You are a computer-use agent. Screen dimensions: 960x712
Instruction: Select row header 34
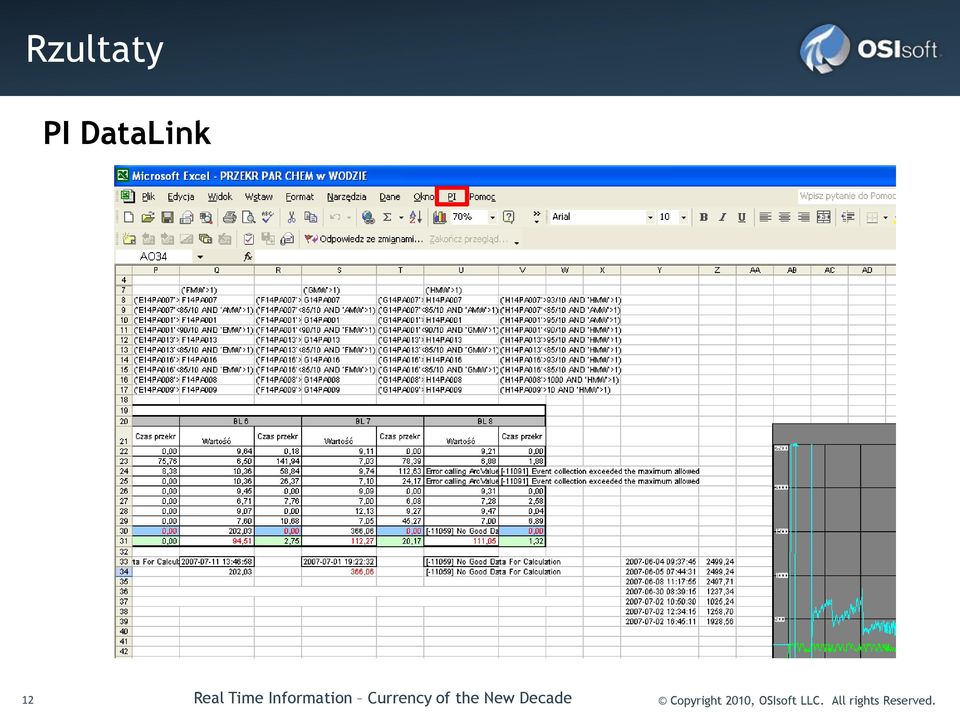124,572
